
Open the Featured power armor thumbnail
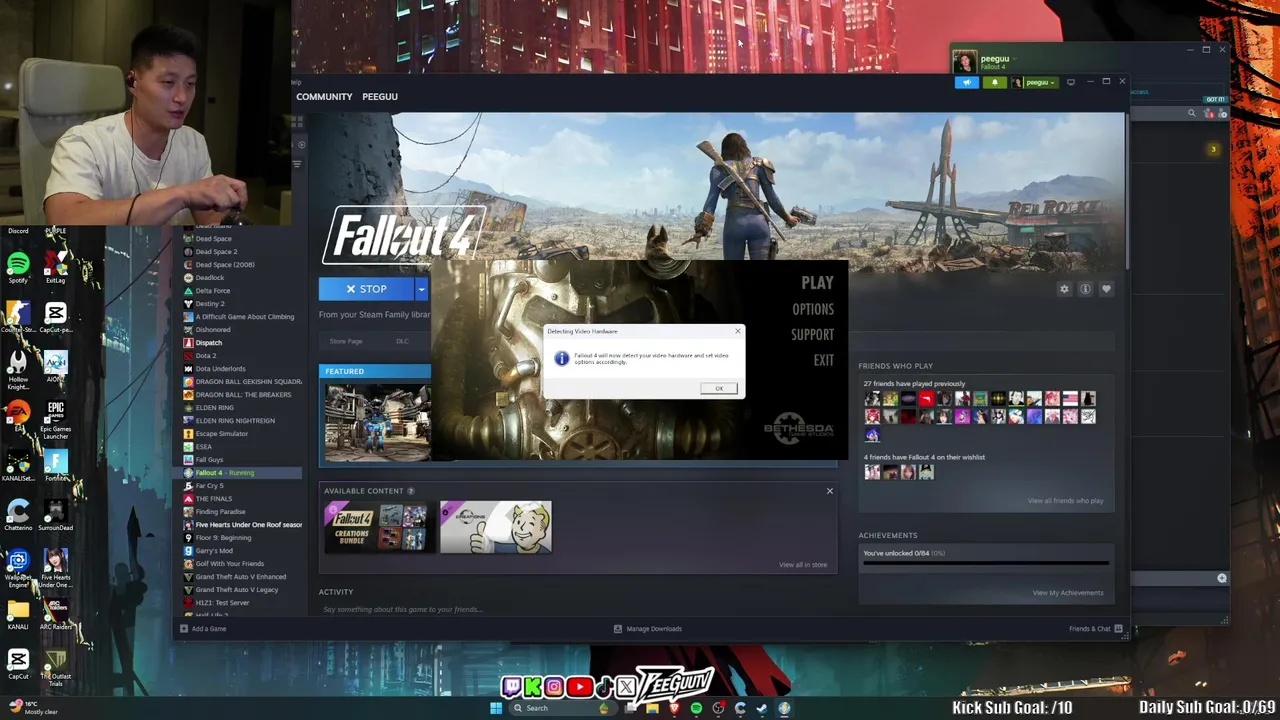376,421
